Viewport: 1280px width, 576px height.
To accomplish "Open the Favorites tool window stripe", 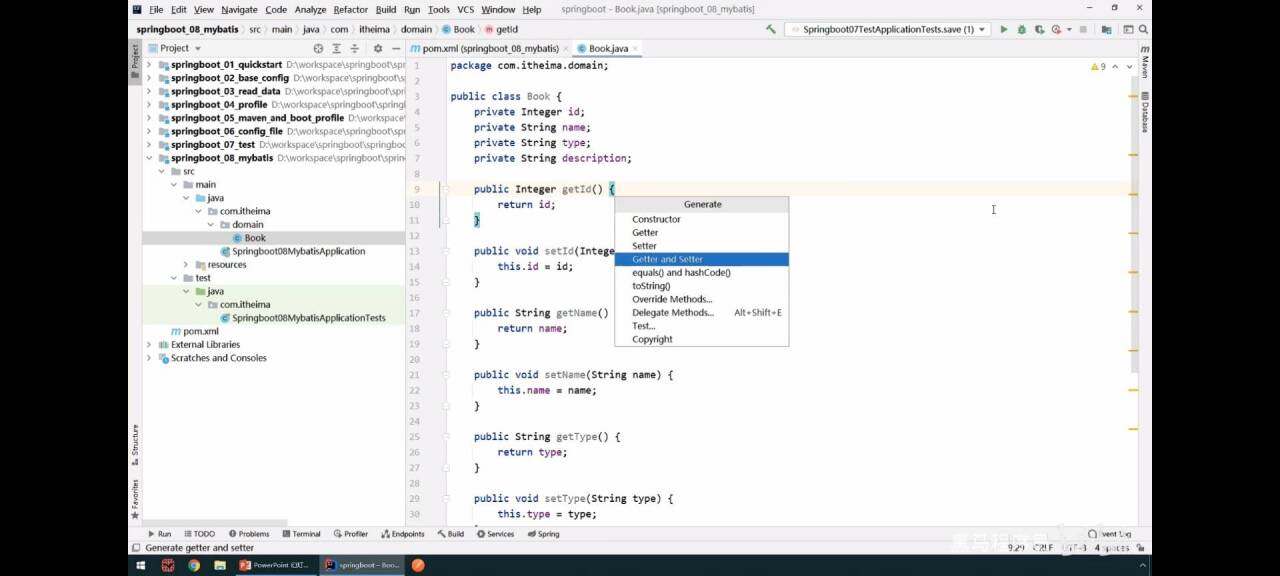I will (135, 499).
